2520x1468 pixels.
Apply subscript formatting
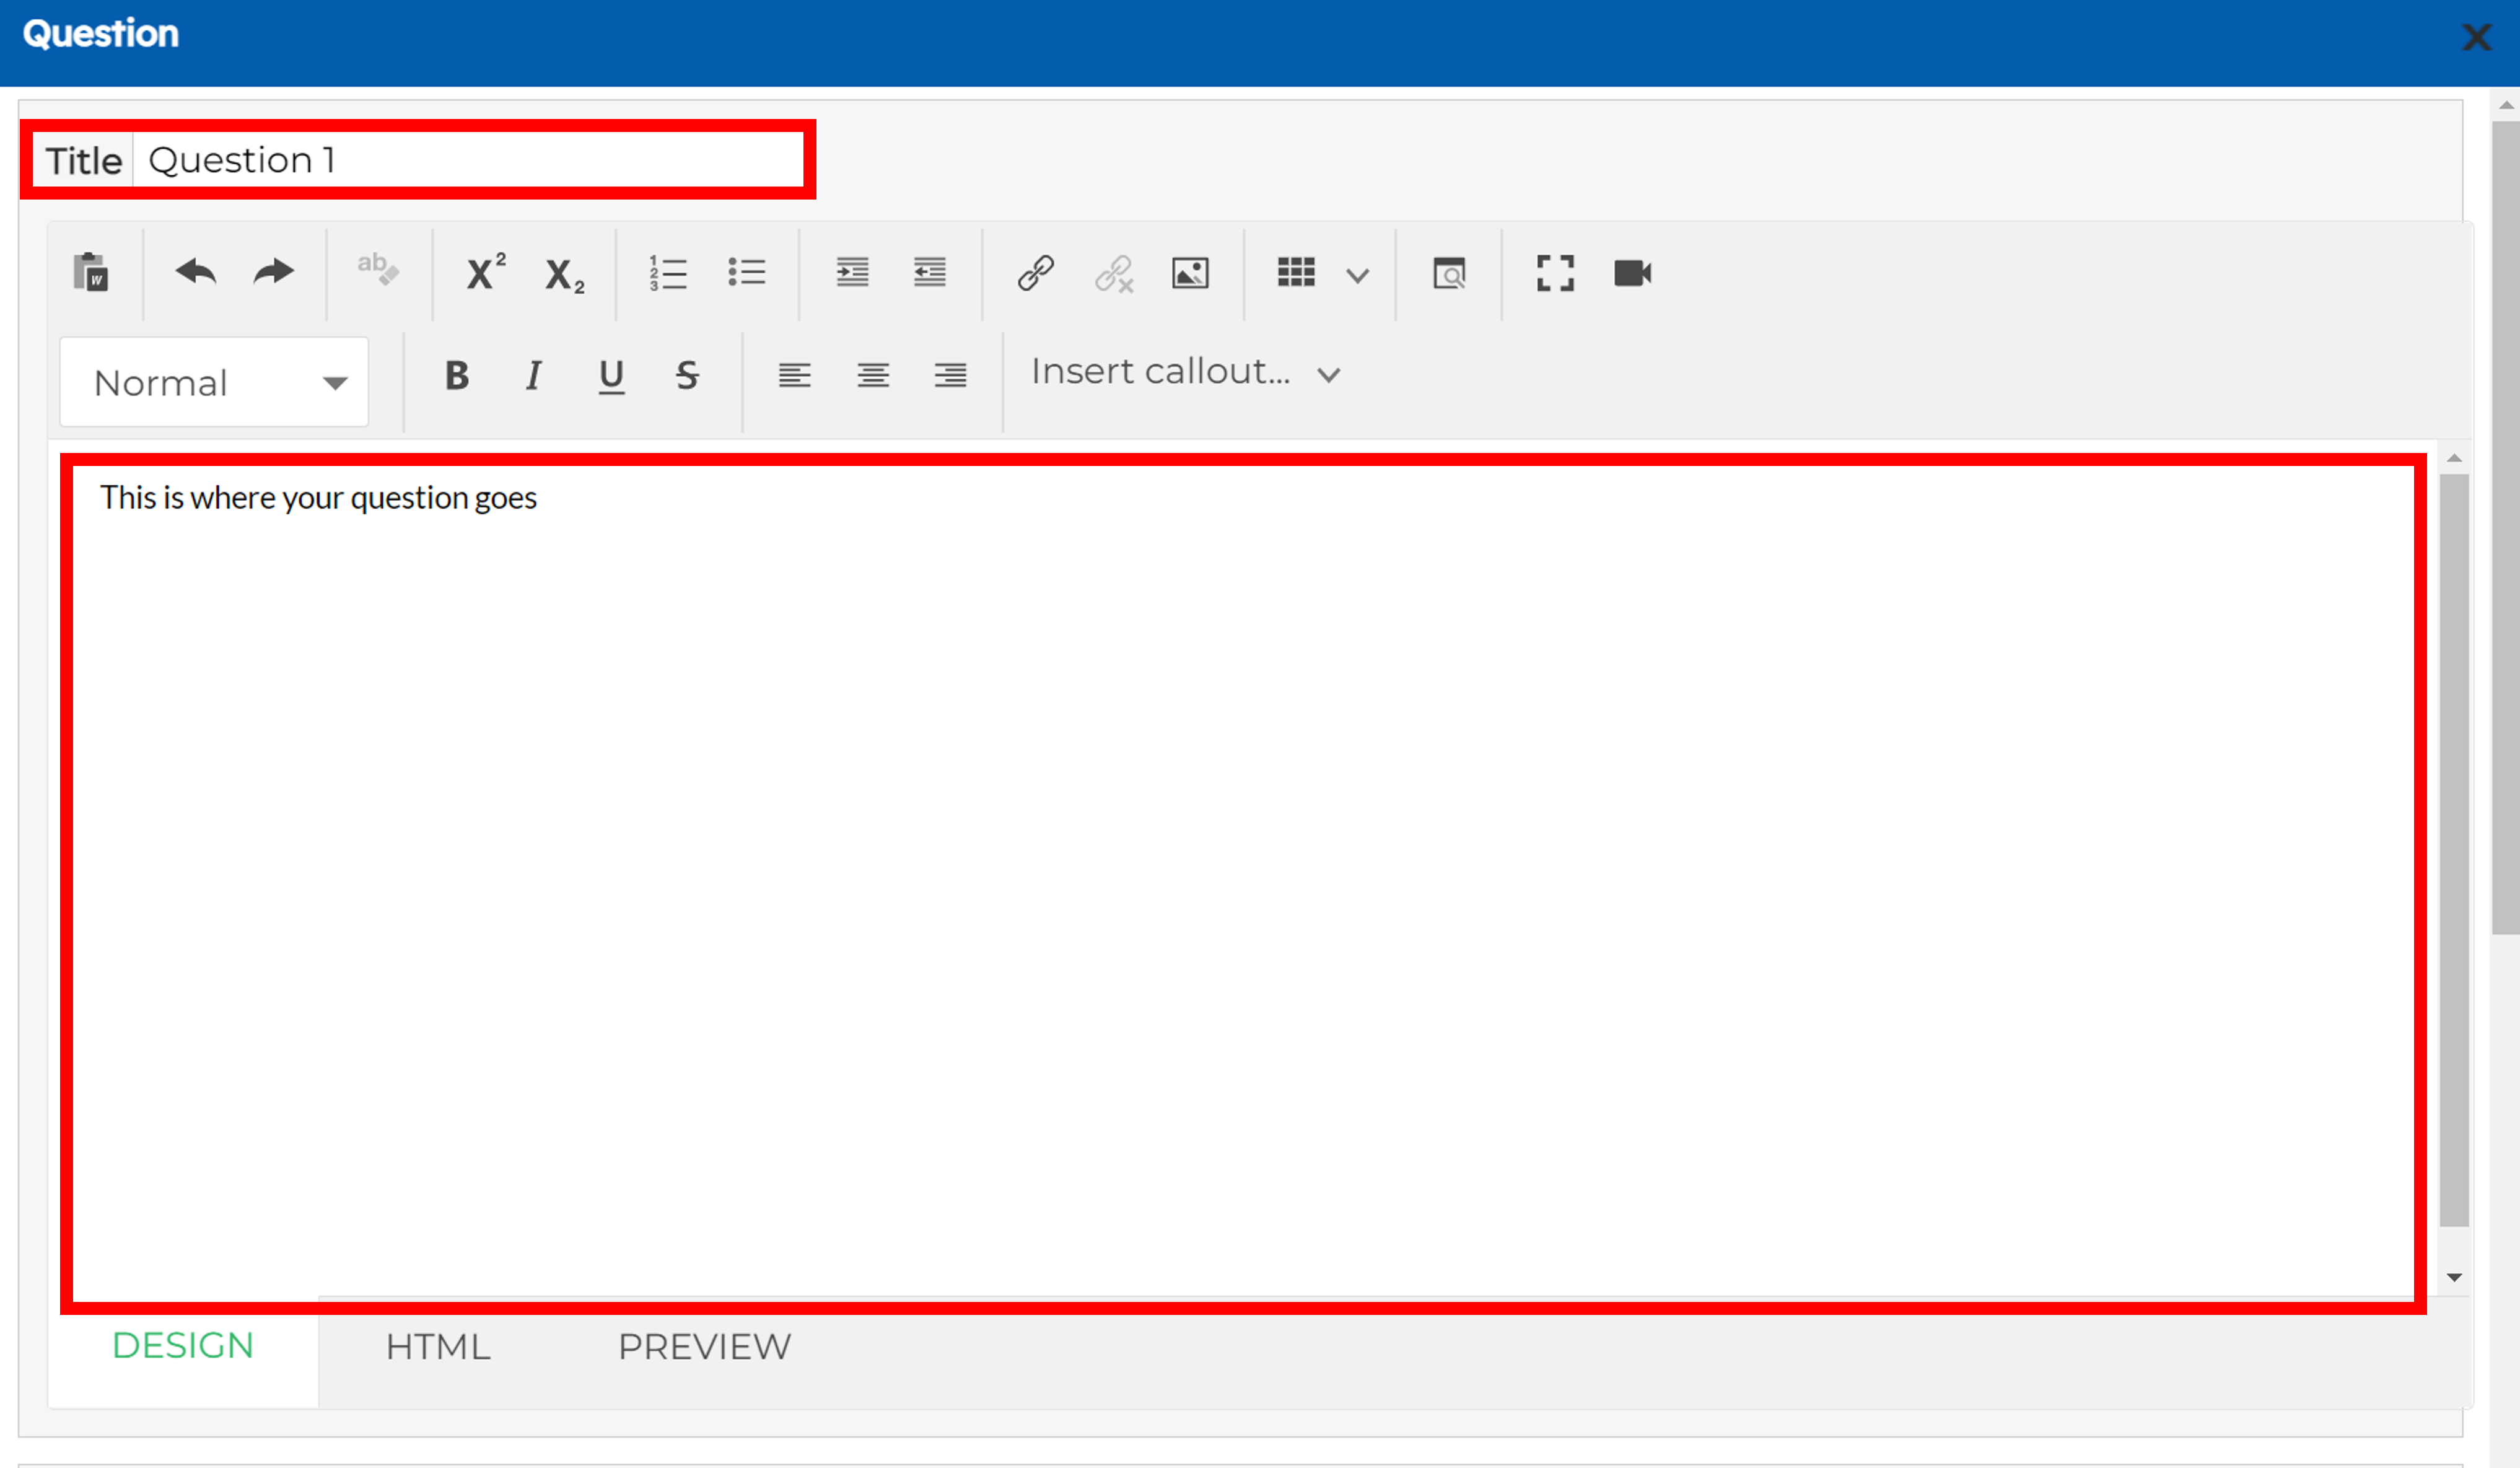pyautogui.click(x=564, y=274)
